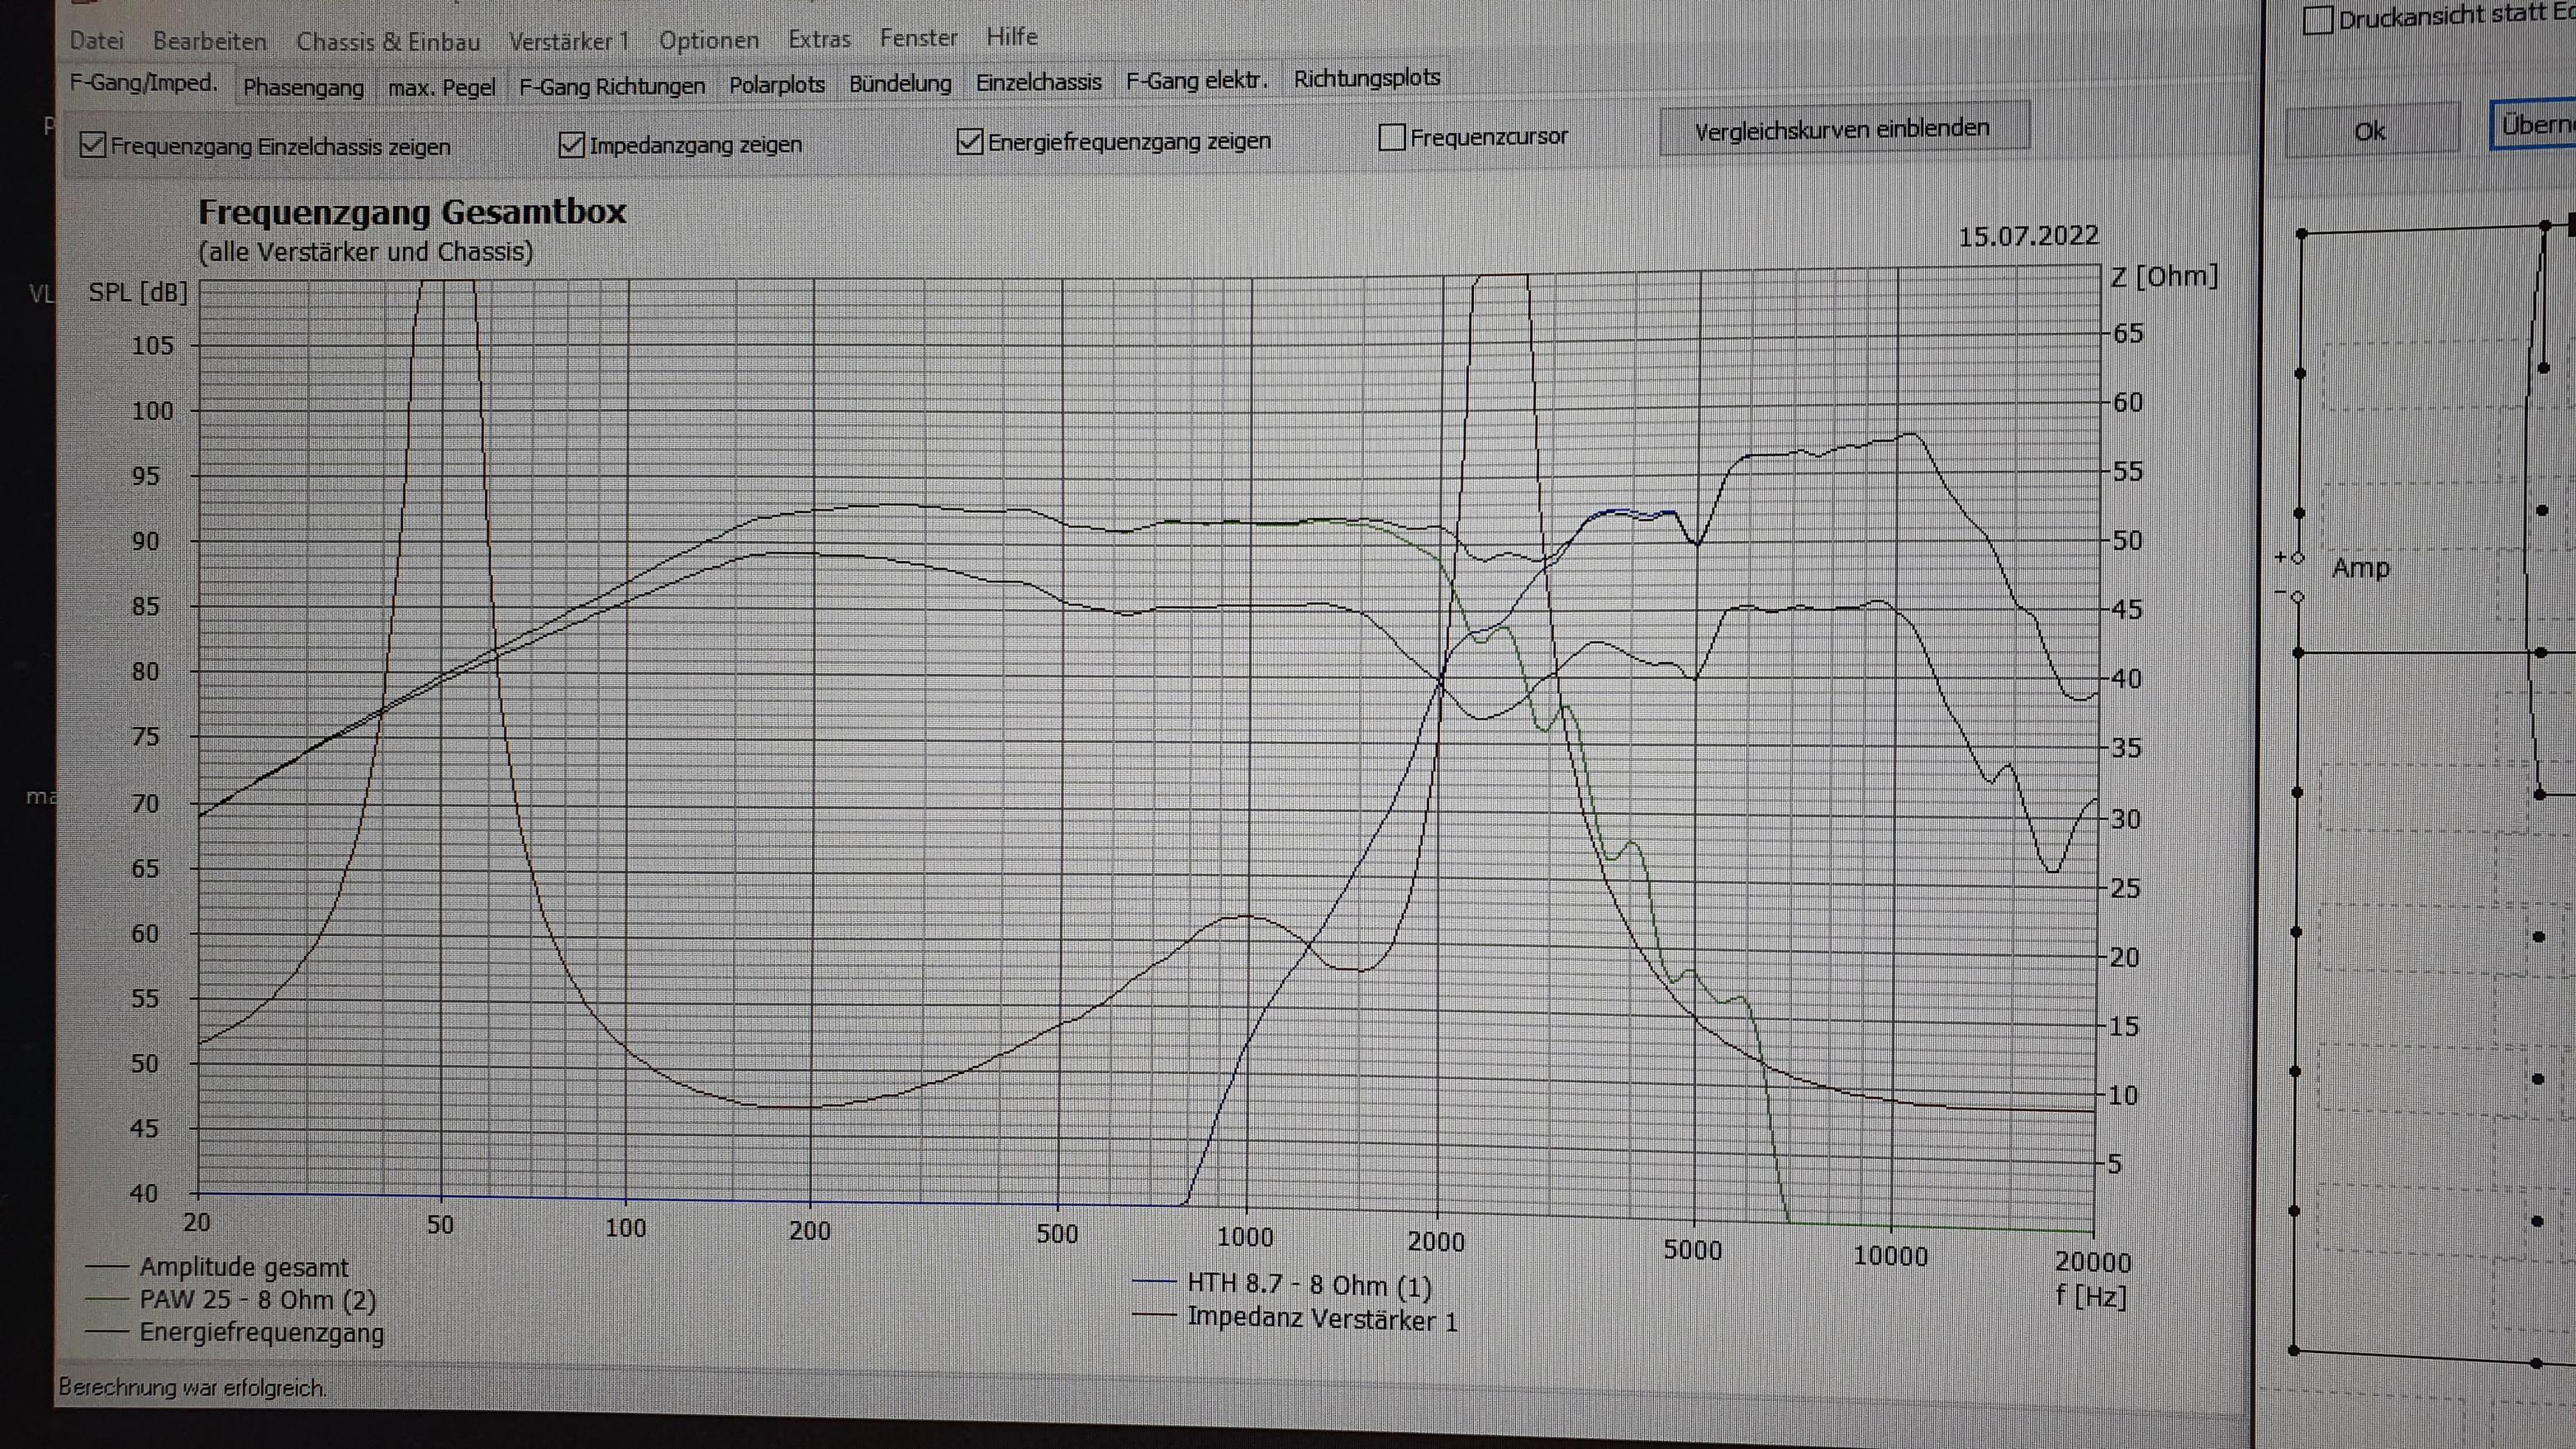This screenshot has height=1449, width=2576.
Task: Uncheck Frequenzgang Einzelchassis zeigen
Action: pyautogui.click(x=93, y=146)
